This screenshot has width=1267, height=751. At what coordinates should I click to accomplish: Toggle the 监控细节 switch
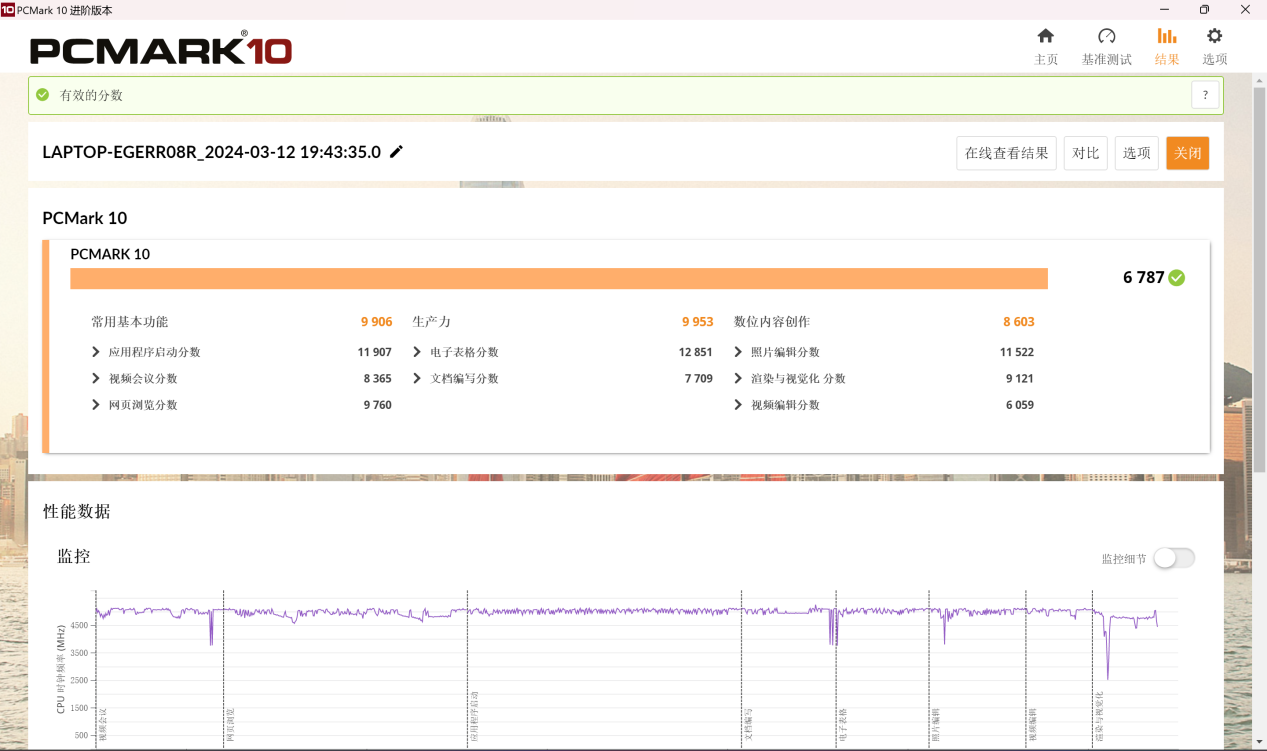point(1174,558)
